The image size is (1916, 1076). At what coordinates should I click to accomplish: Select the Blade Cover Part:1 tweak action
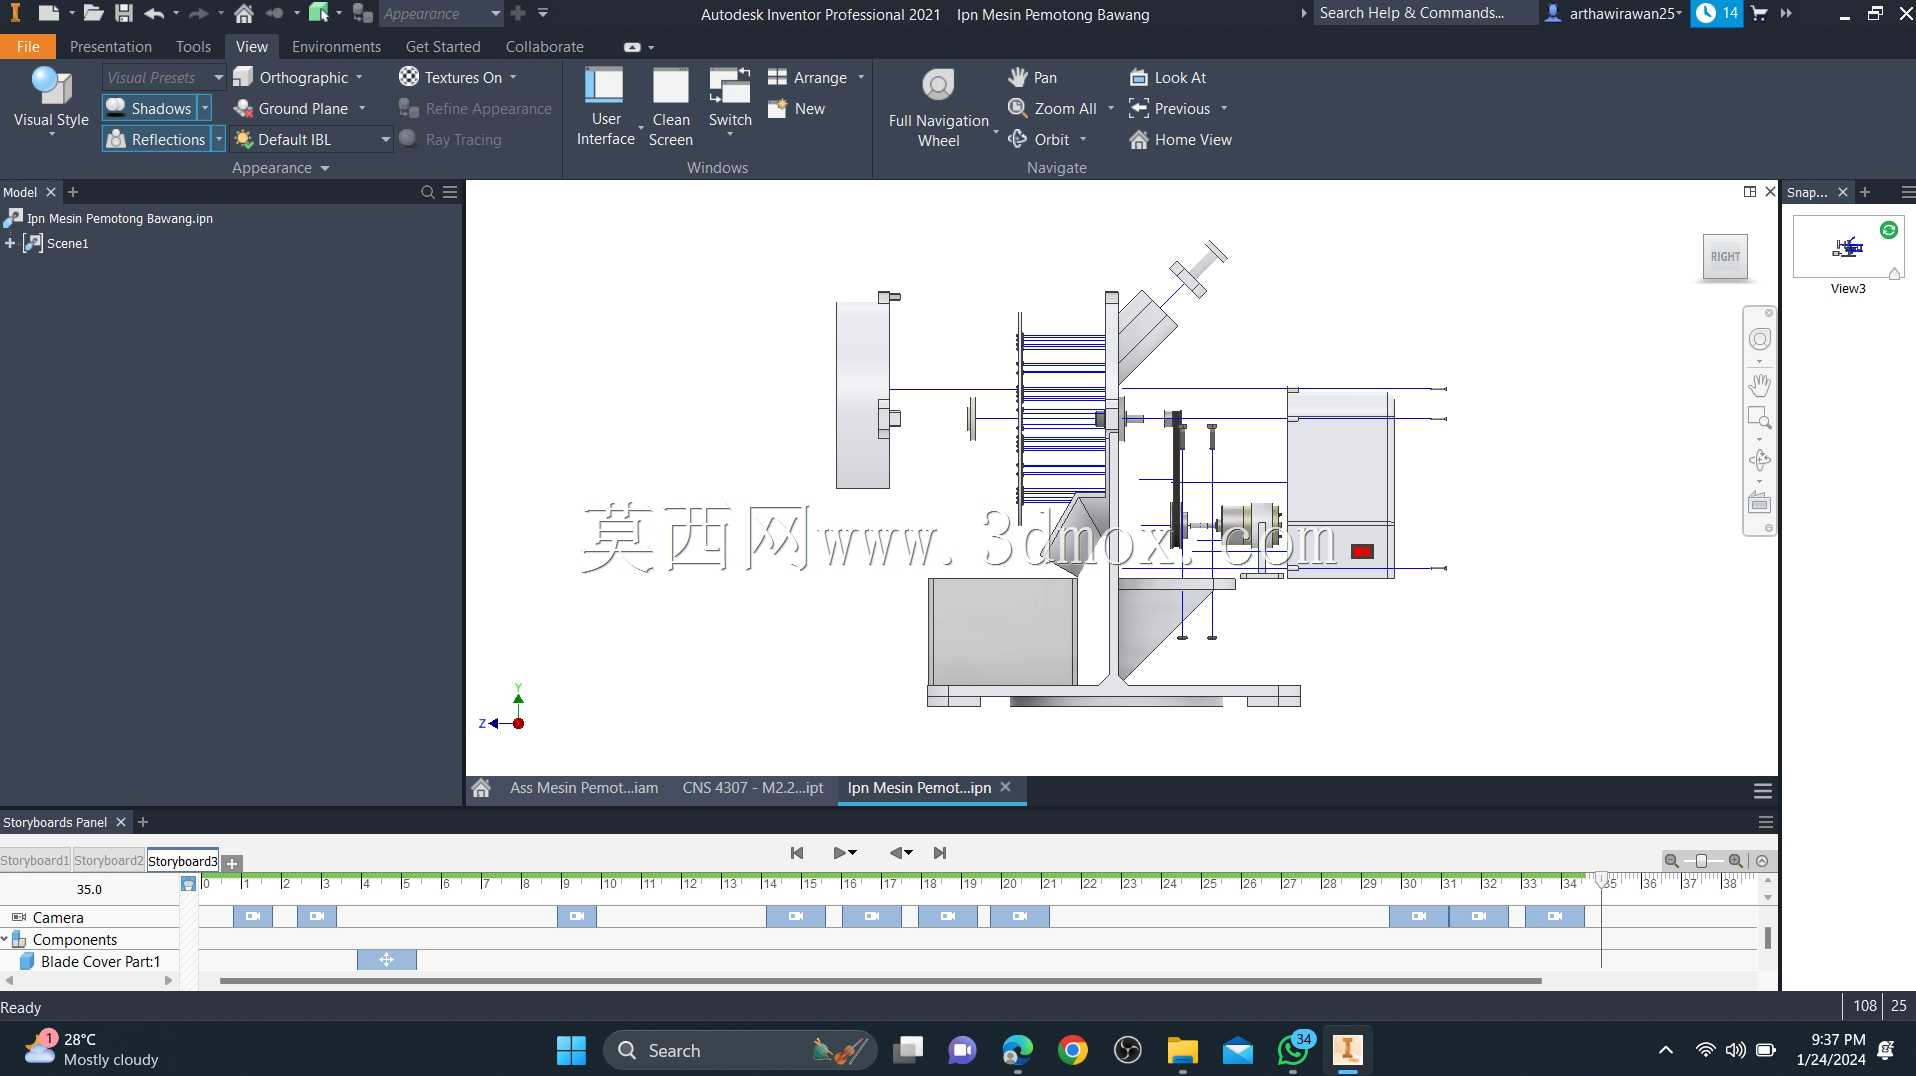click(387, 960)
